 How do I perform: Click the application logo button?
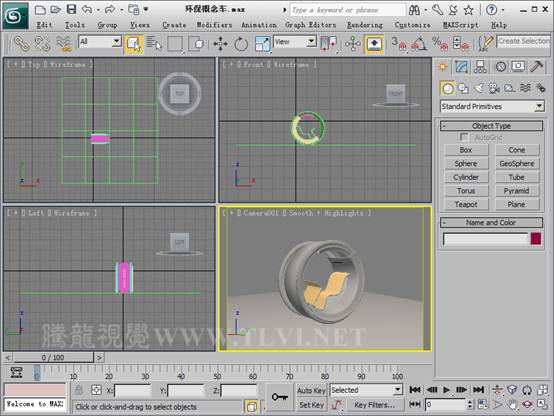[15, 16]
